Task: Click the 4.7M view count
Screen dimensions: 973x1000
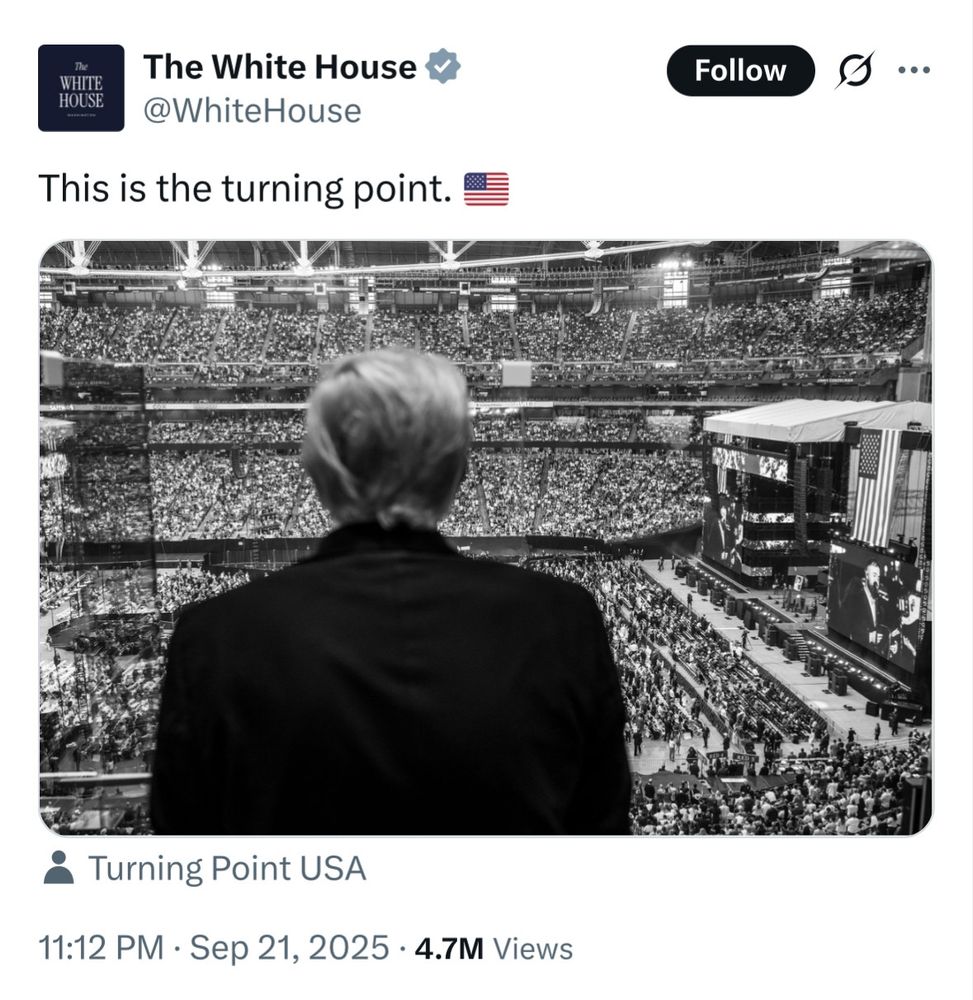Action: point(449,948)
